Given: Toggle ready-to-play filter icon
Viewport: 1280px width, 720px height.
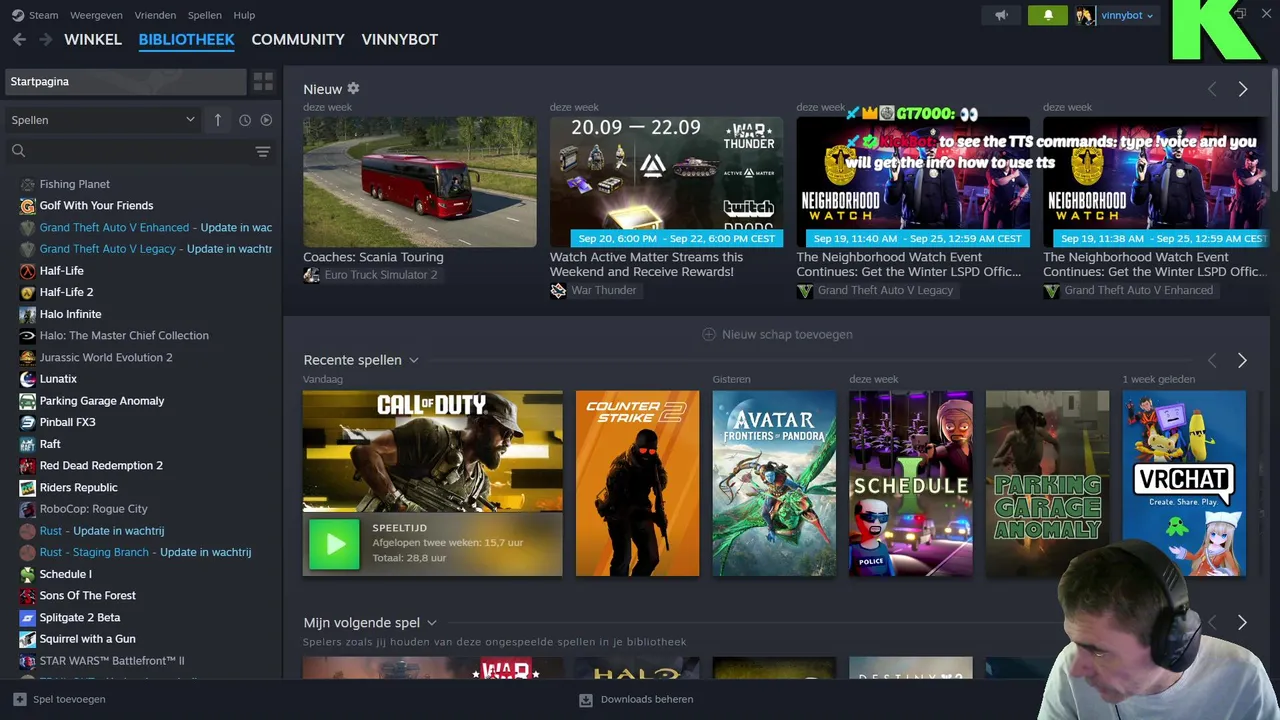Looking at the screenshot, I should [266, 120].
